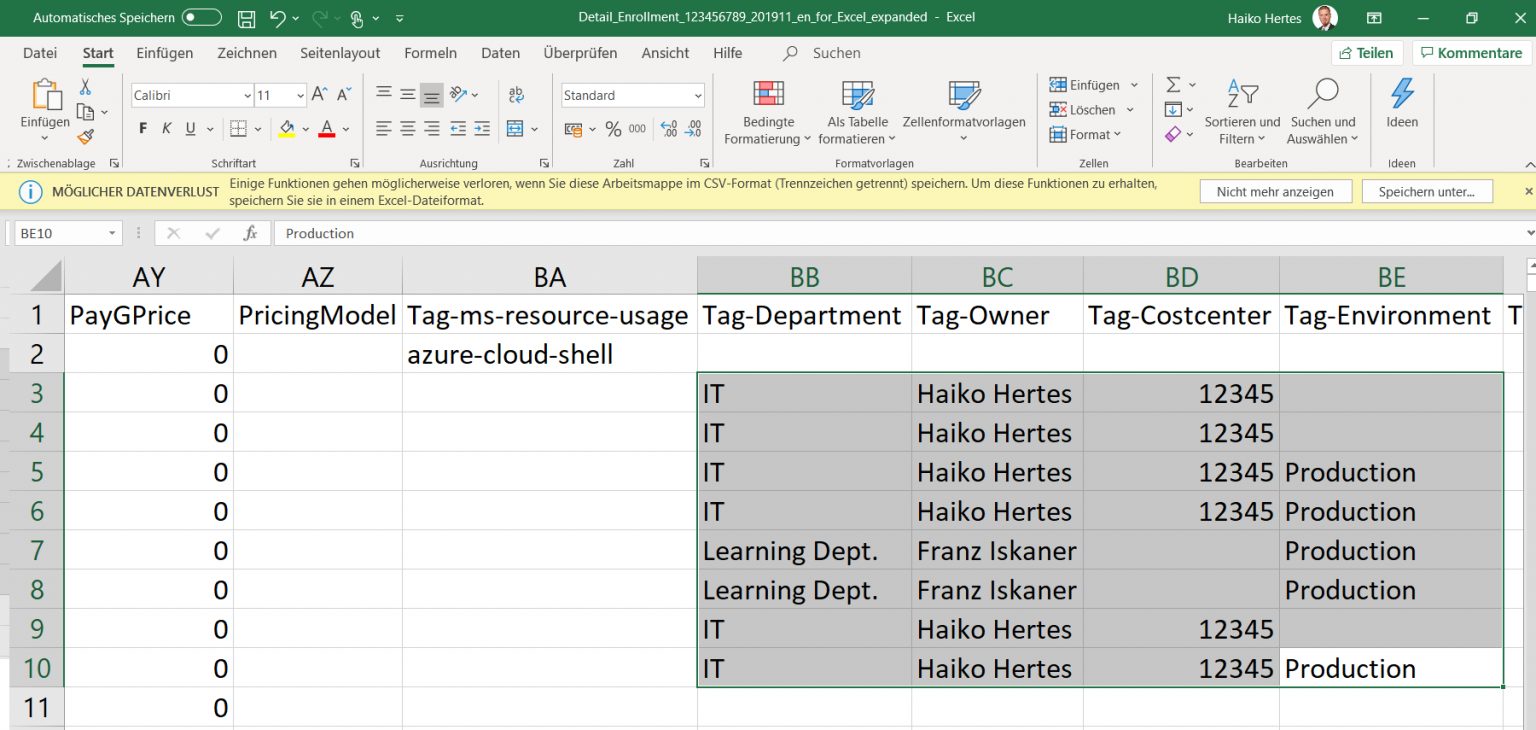
Task: Toggle the Automatisches Speichern switch
Action: point(201,18)
